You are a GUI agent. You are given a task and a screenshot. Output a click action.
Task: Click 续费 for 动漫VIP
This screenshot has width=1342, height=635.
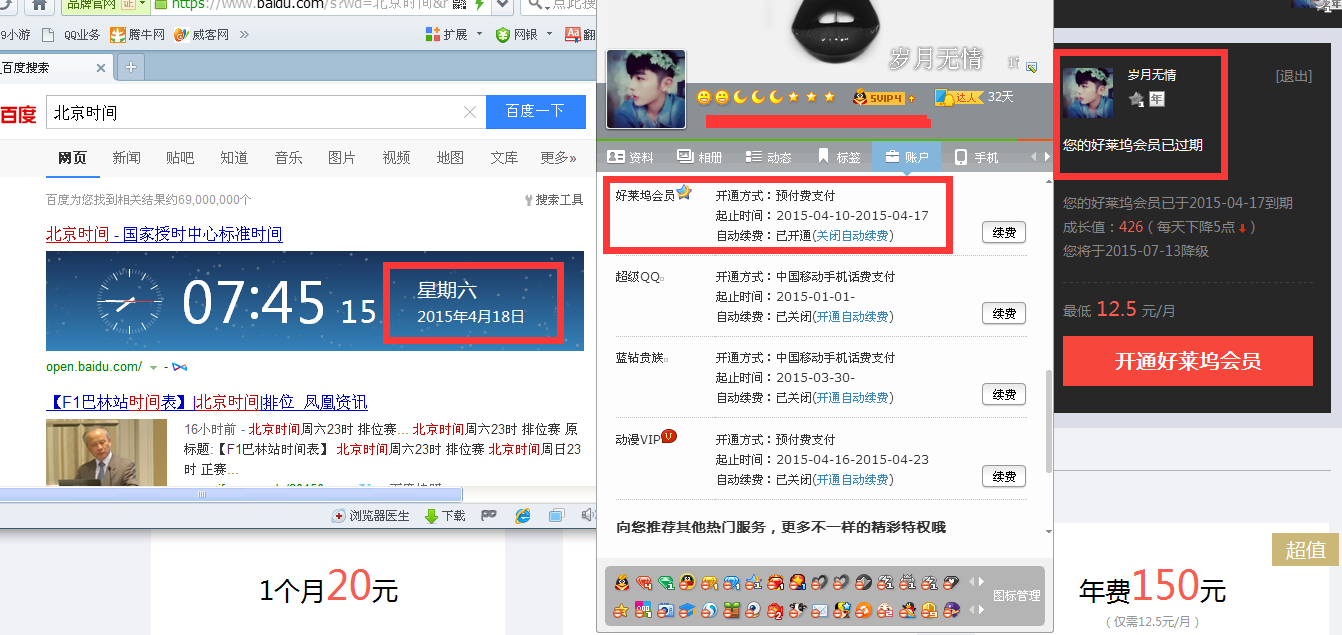click(x=1004, y=477)
